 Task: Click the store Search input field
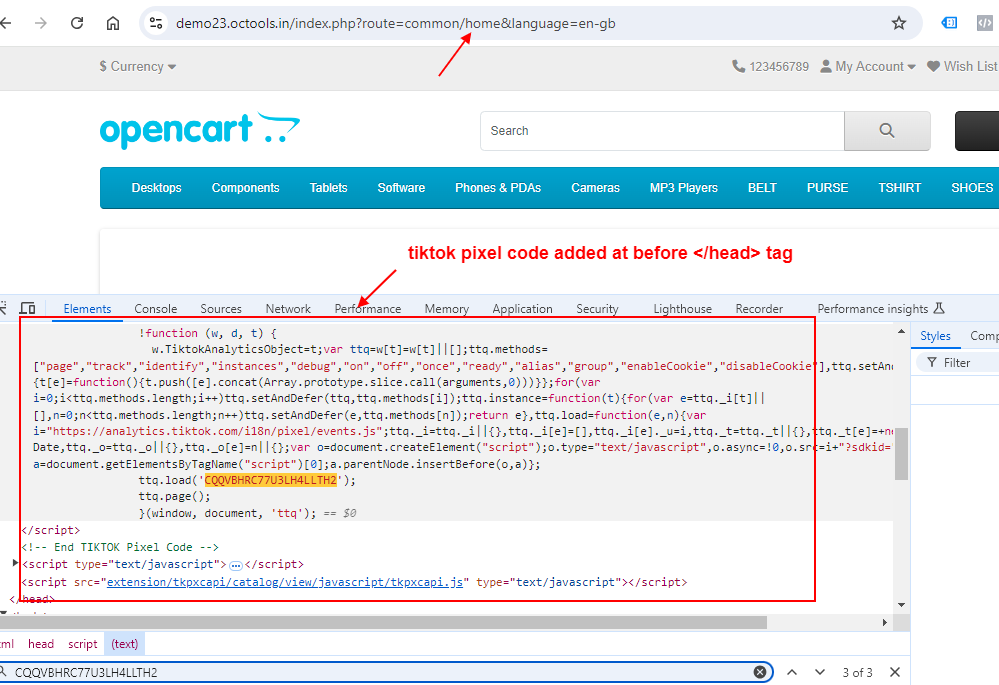coord(663,131)
